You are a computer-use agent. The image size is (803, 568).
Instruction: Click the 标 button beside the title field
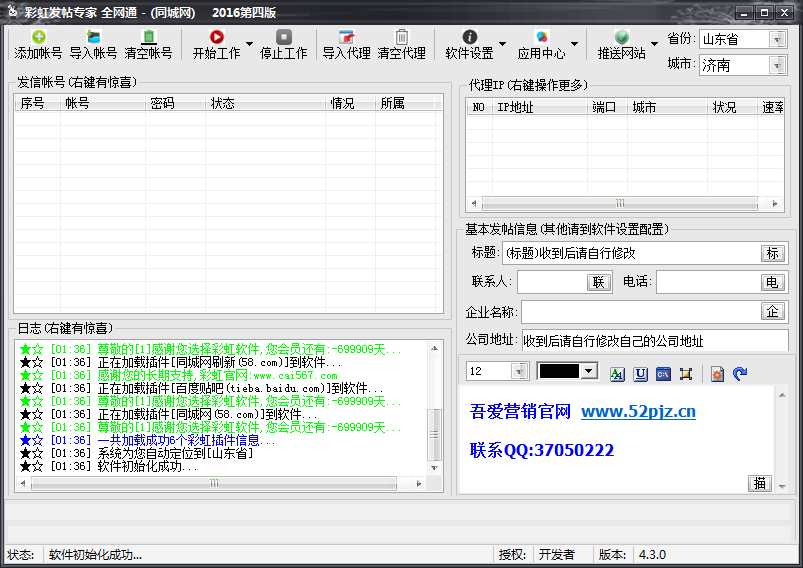pyautogui.click(x=772, y=253)
